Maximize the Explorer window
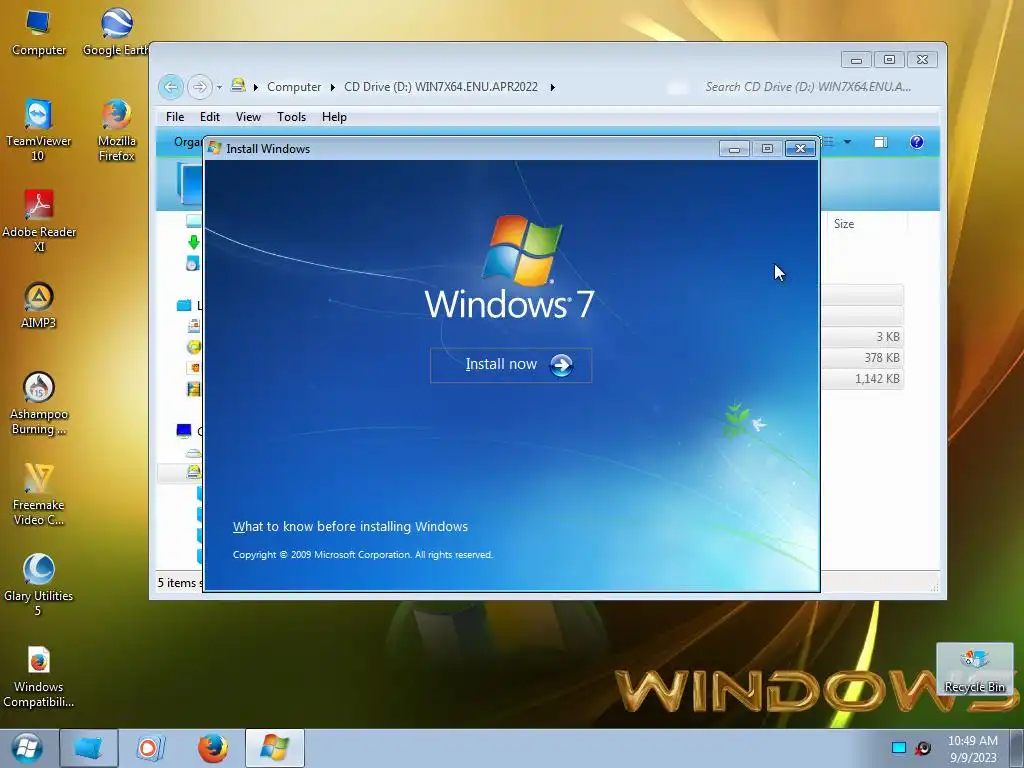Viewport: 1024px width, 768px height. pos(889,59)
